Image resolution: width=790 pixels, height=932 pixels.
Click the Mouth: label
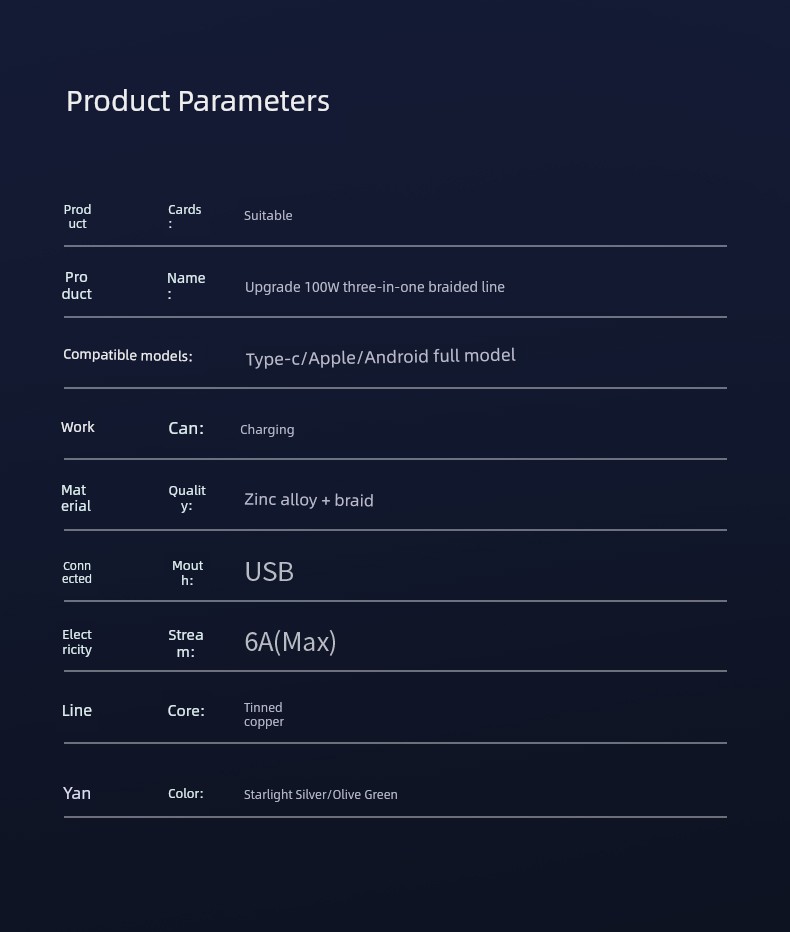point(187,572)
